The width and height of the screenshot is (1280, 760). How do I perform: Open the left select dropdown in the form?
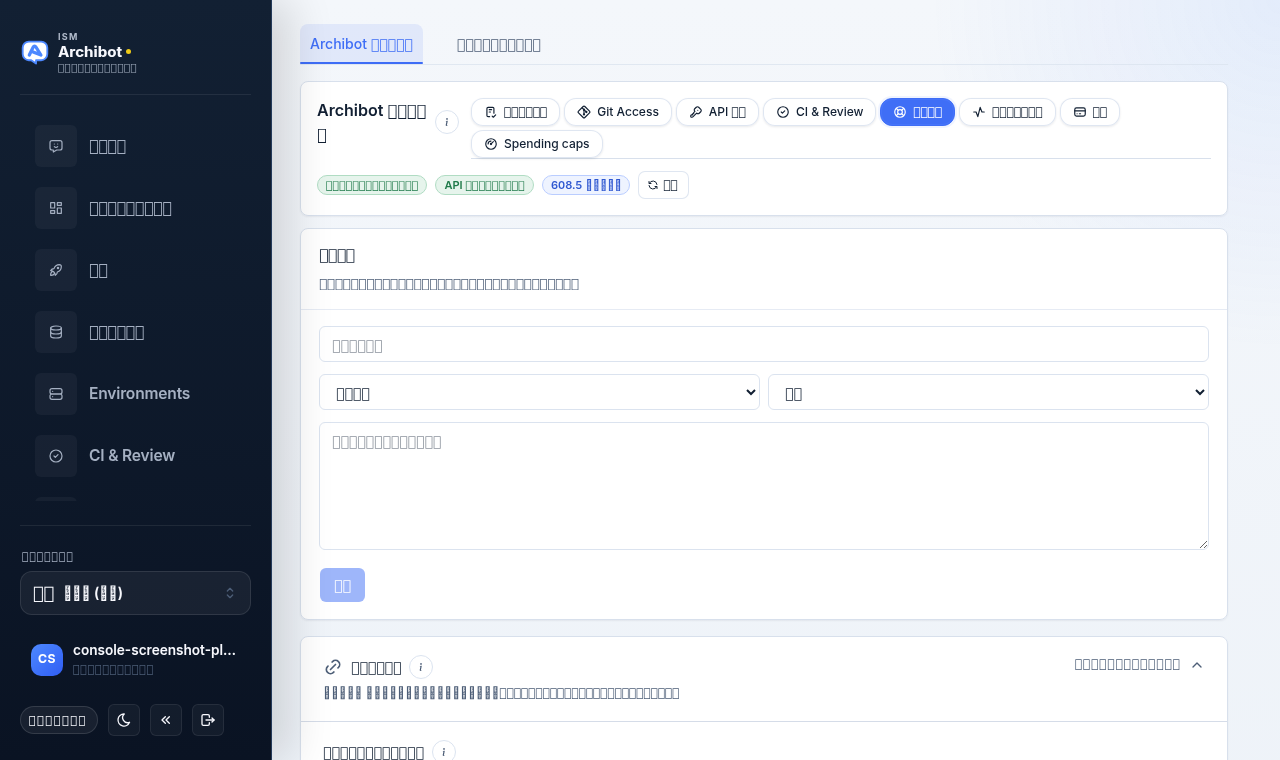539,392
